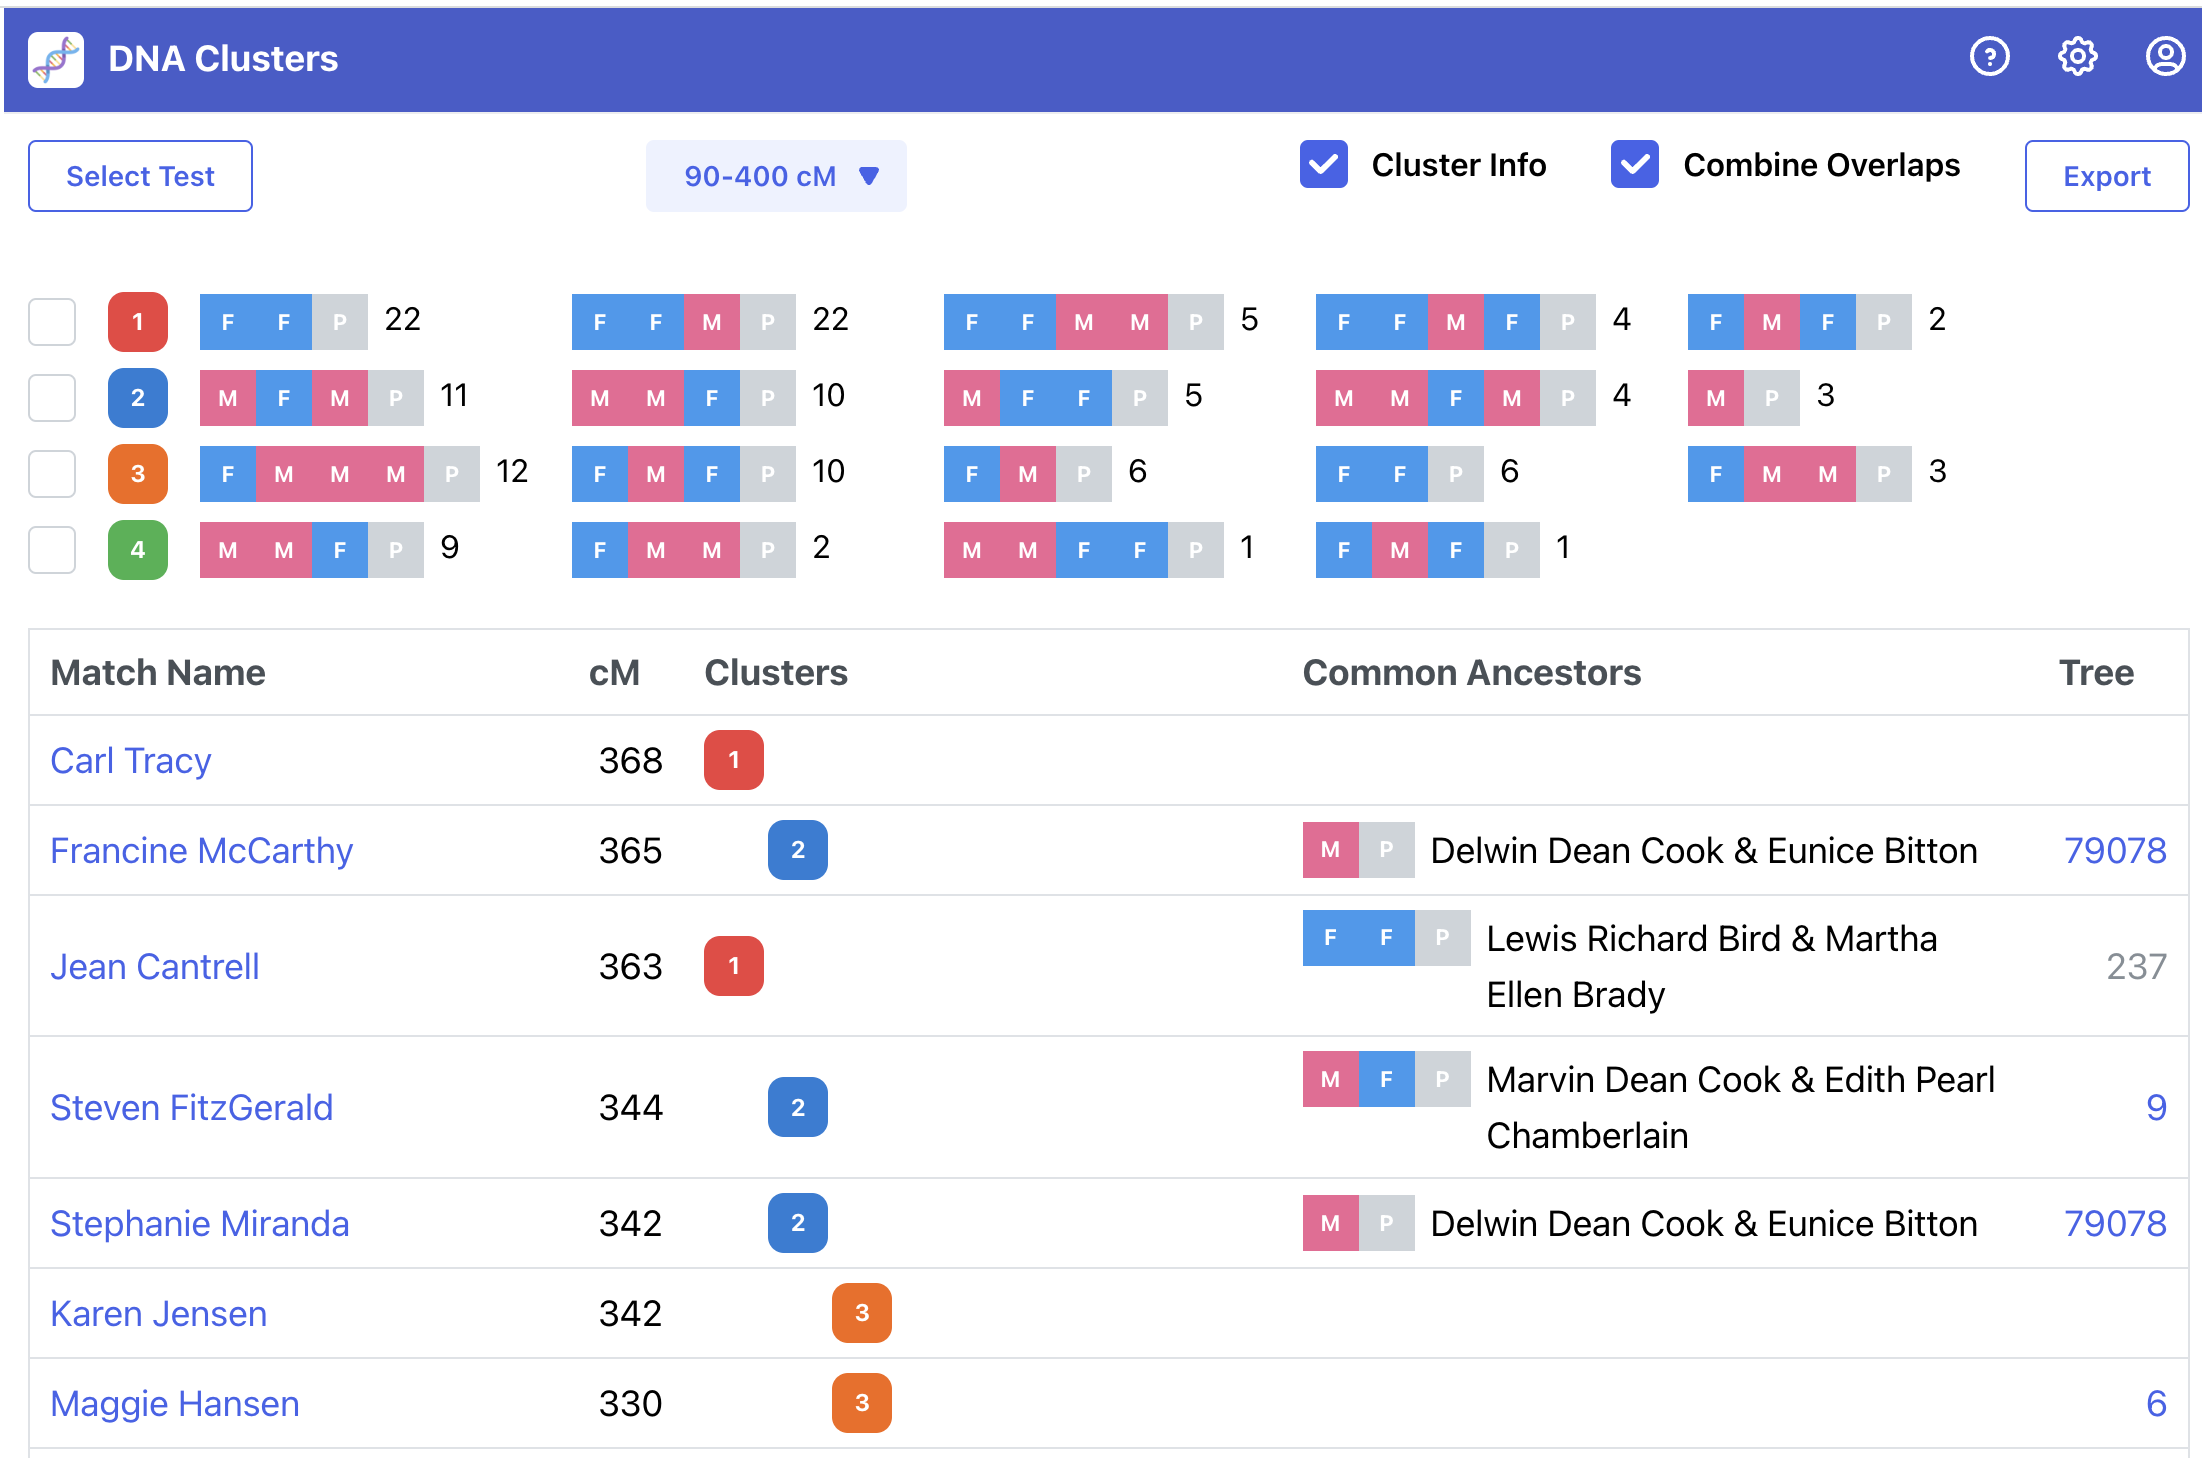The image size is (2202, 1458).
Task: Click green cluster 4 badge in legend
Action: (138, 550)
